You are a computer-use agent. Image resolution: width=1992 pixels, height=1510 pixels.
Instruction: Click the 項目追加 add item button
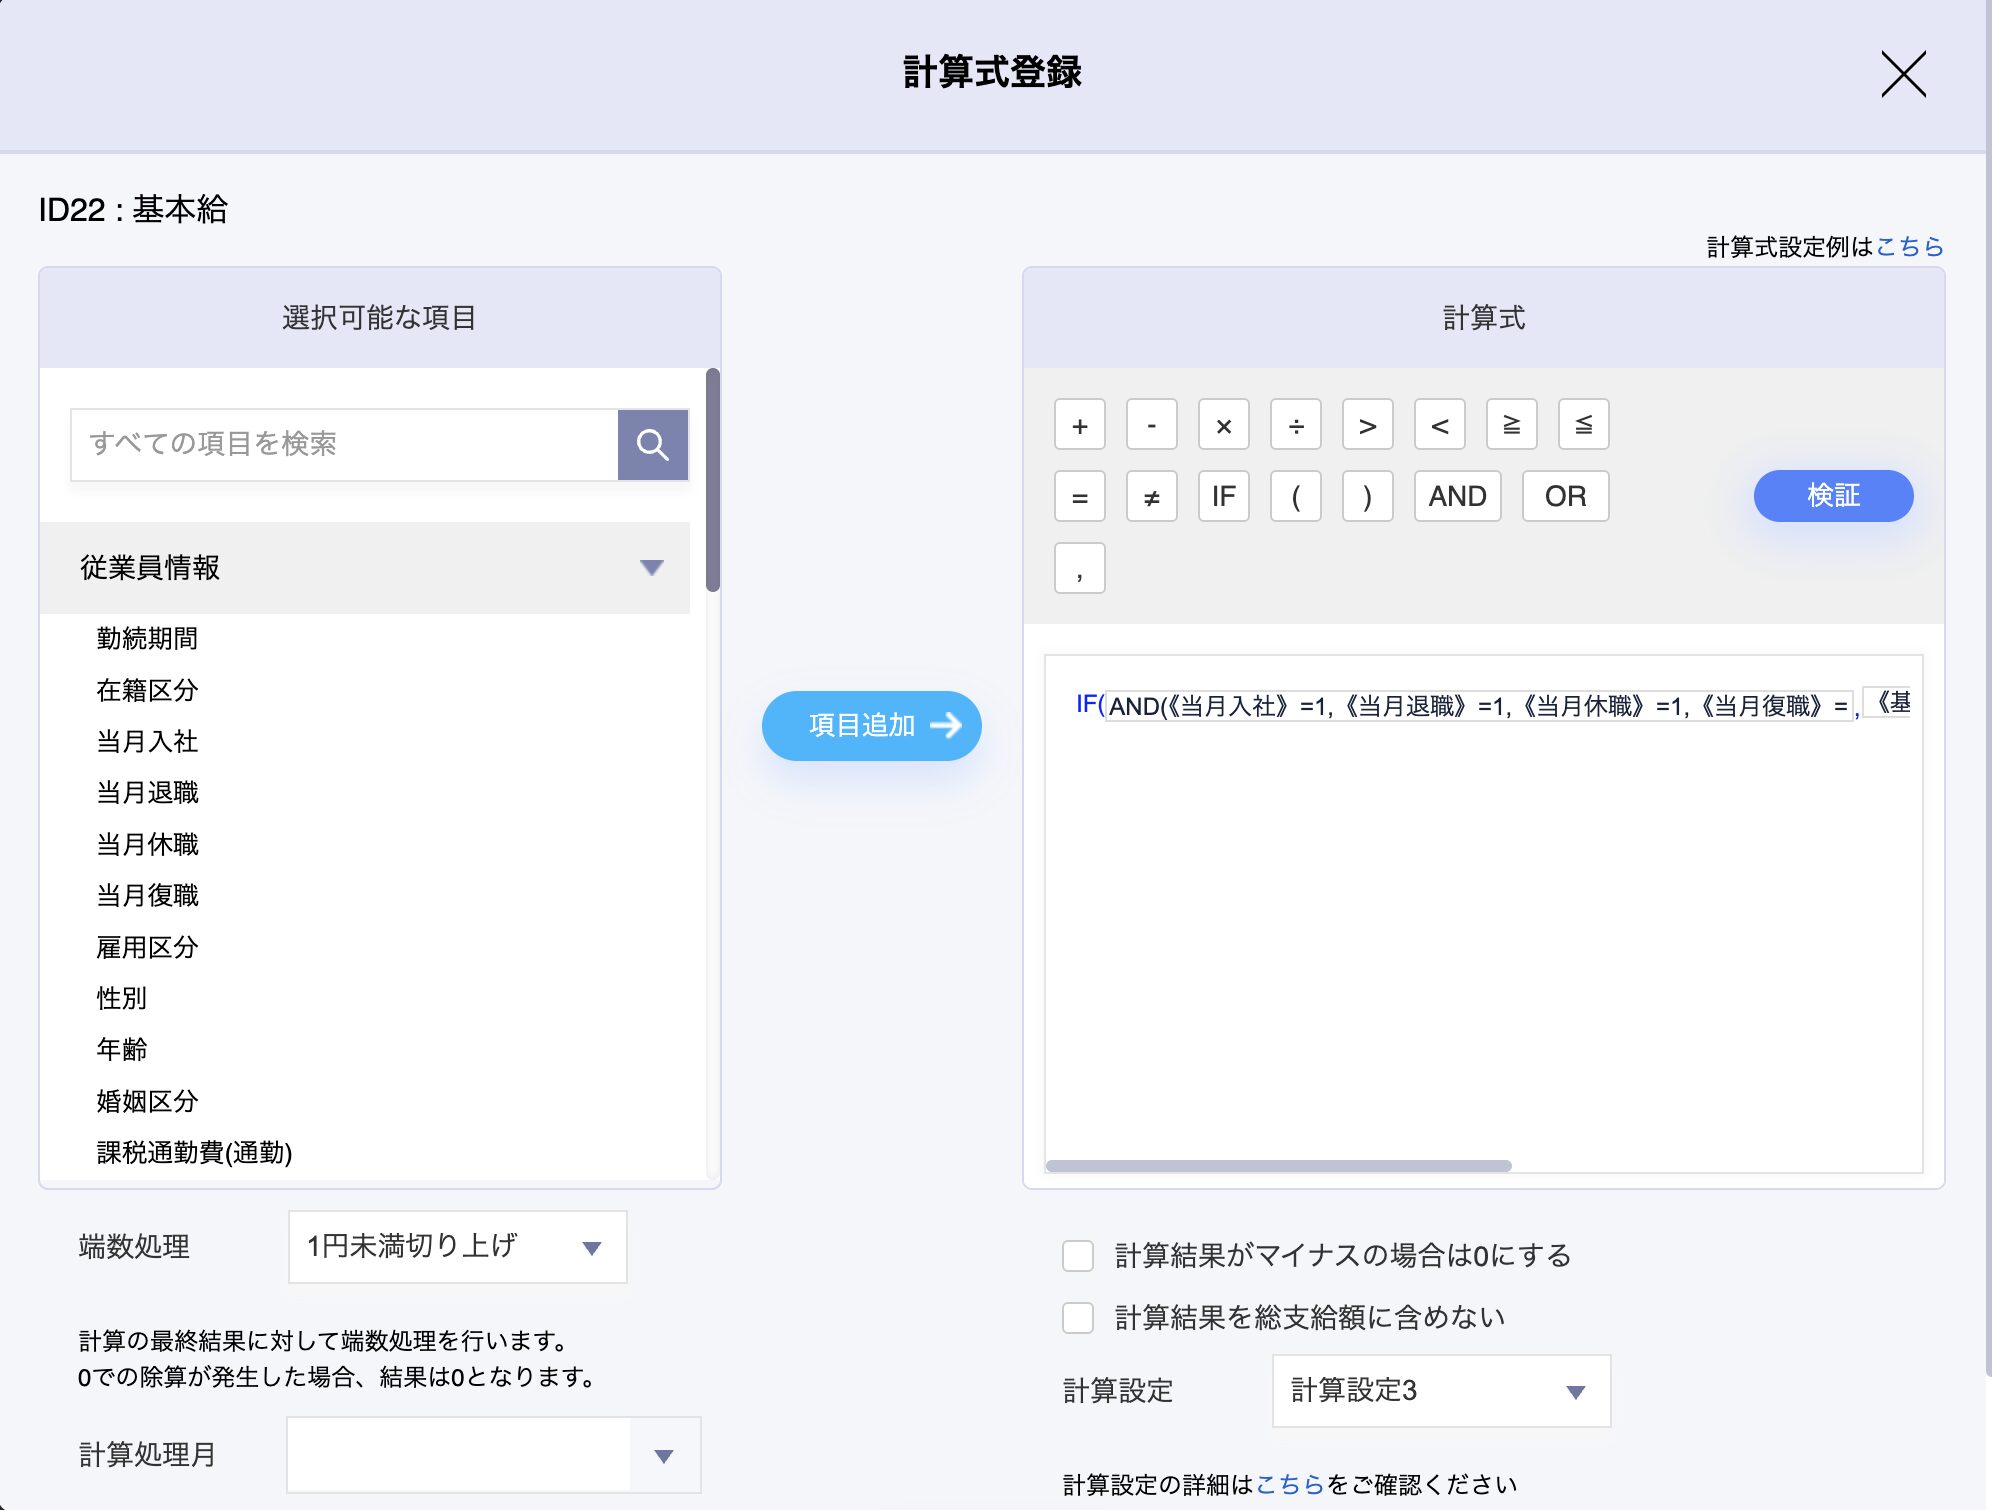pos(871,725)
